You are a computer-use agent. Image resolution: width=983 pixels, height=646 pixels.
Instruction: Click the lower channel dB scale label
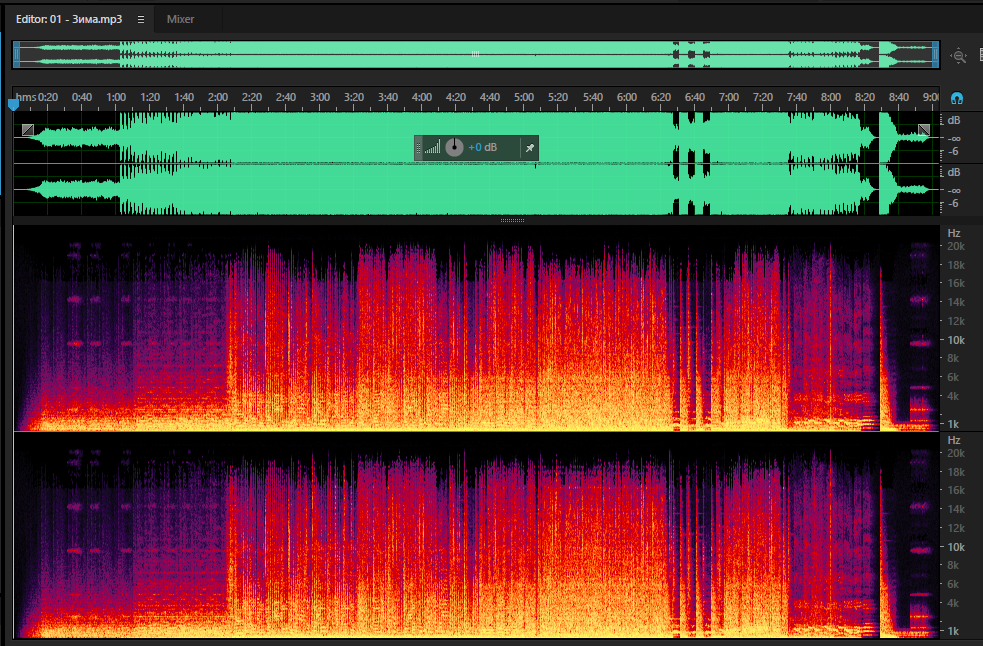tap(954, 172)
